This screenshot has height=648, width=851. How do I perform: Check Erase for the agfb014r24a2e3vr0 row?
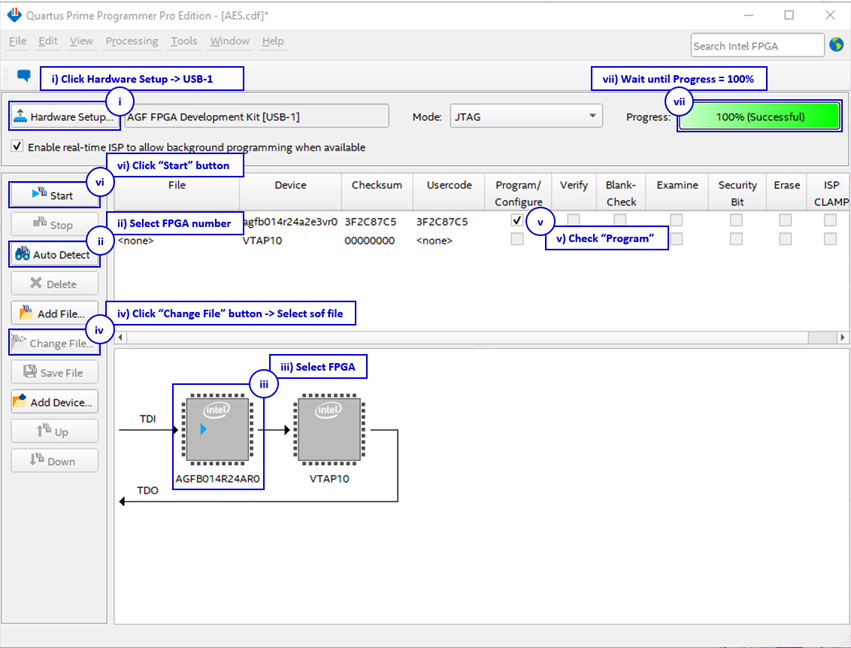pos(785,220)
